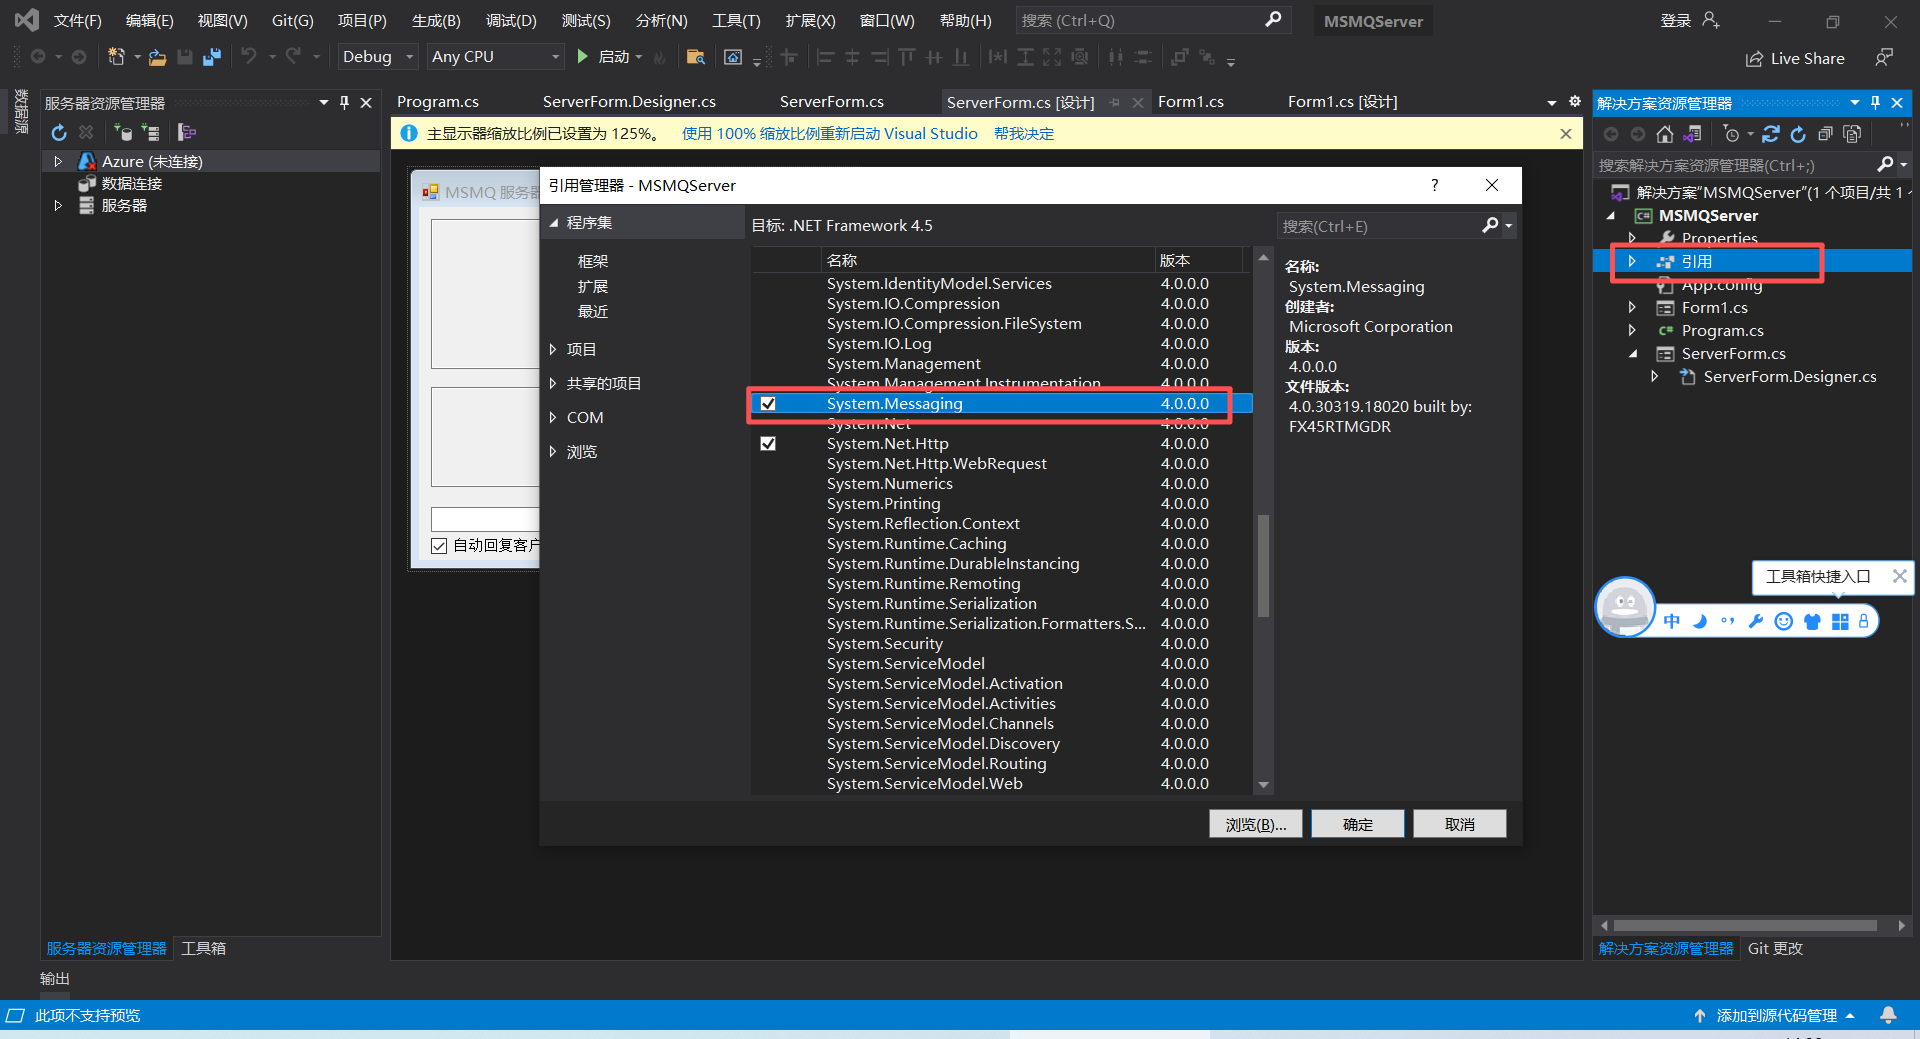Open the 调试(D) menu

(511, 20)
